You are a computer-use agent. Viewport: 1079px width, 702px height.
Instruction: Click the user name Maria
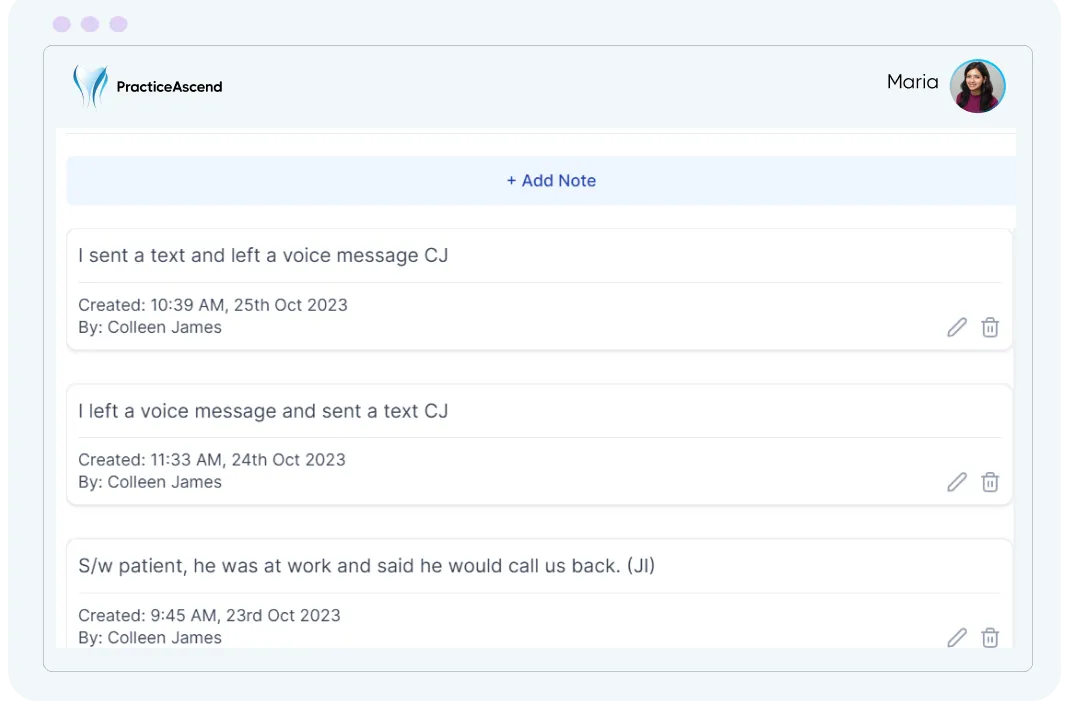[912, 82]
